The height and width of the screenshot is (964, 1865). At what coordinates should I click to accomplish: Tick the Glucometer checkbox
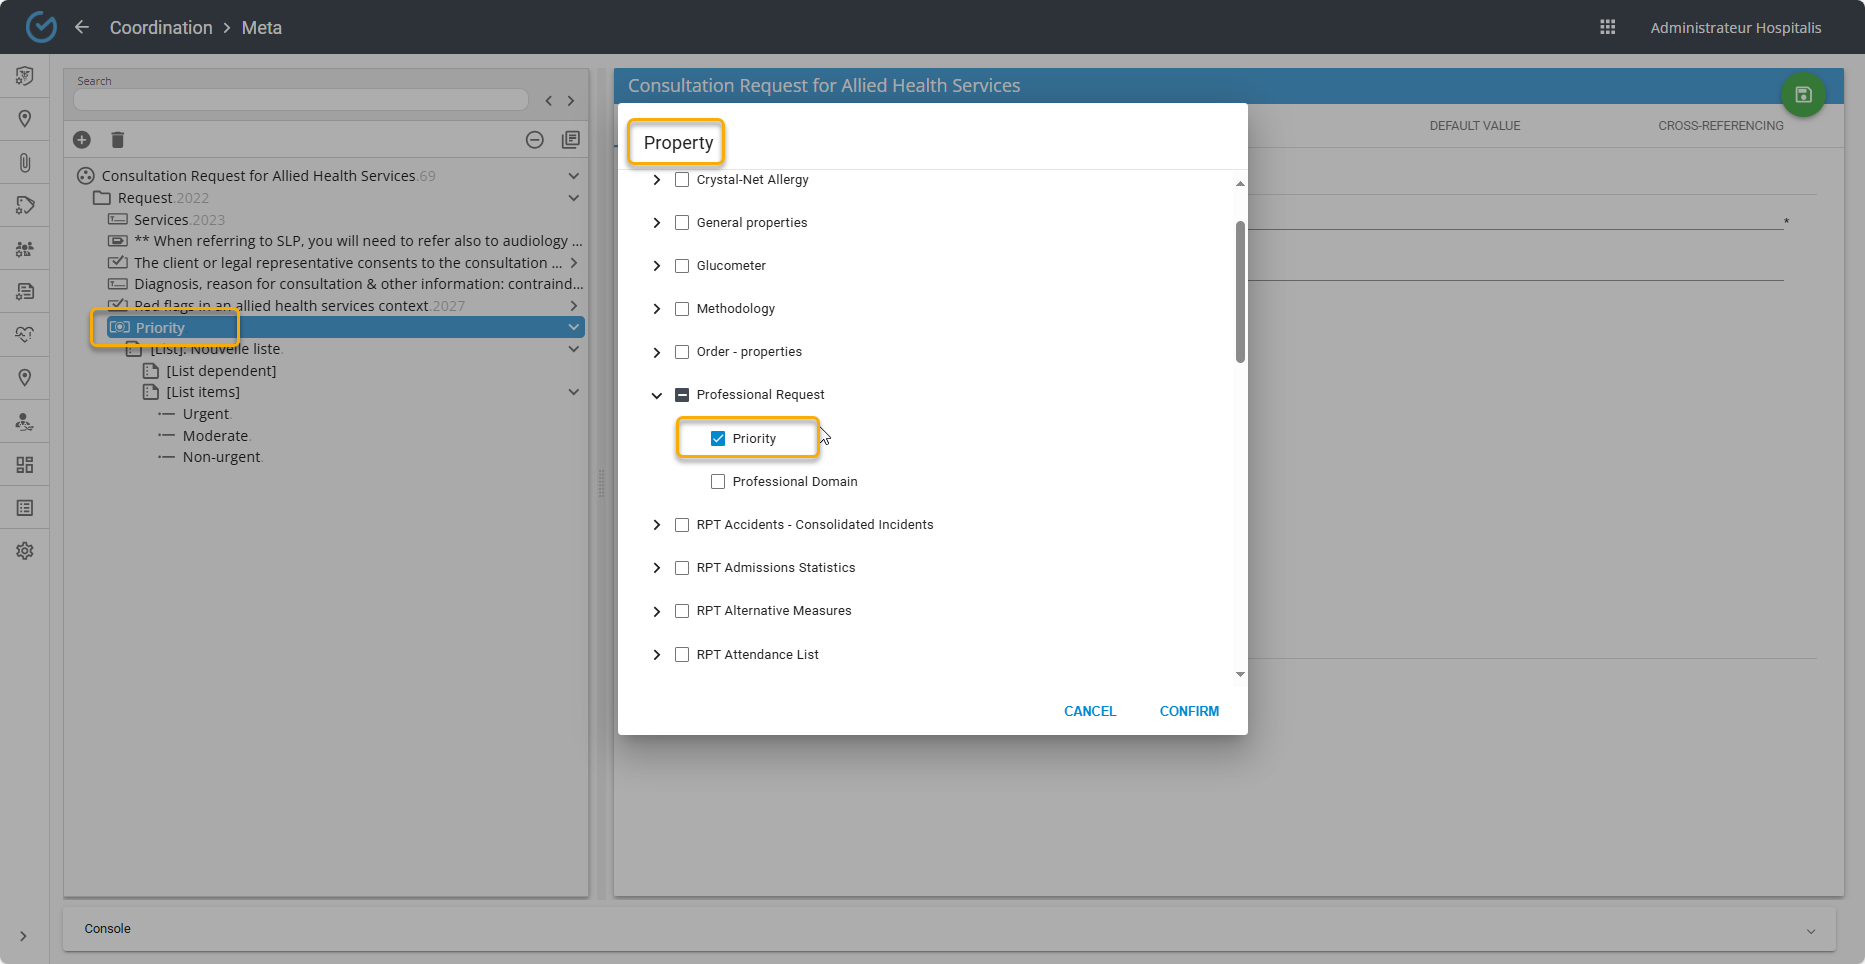(x=682, y=266)
